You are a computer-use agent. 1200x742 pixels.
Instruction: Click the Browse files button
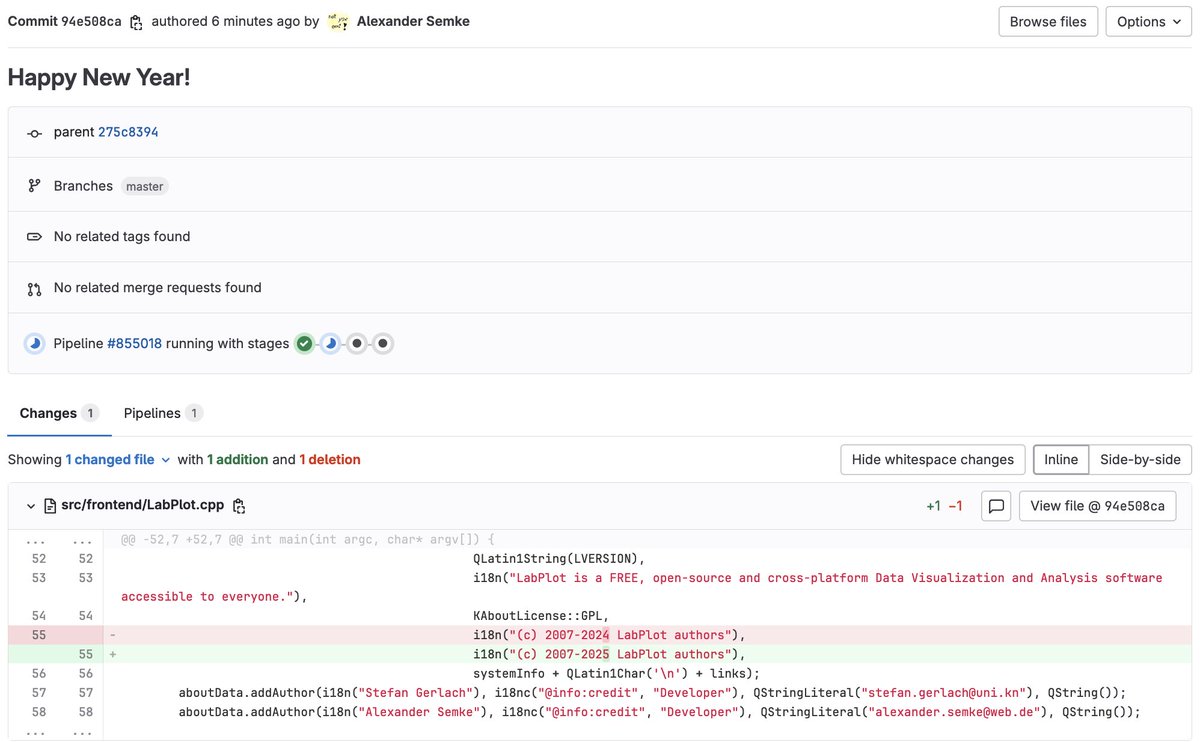(x=1048, y=22)
